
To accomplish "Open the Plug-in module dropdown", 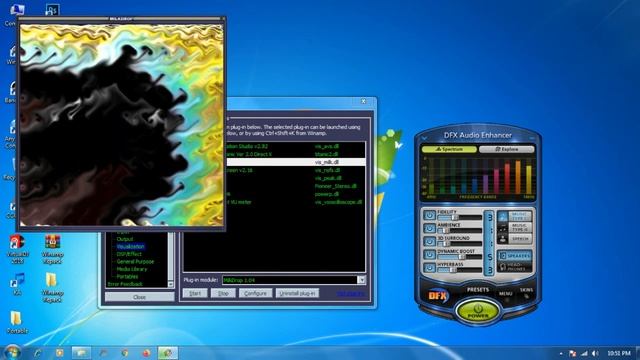I will (x=361, y=280).
